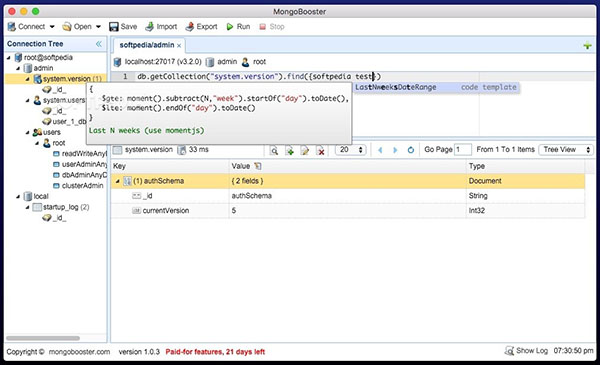Click the localhost:27017 server icon
The height and width of the screenshot is (365, 600).
click(117, 62)
